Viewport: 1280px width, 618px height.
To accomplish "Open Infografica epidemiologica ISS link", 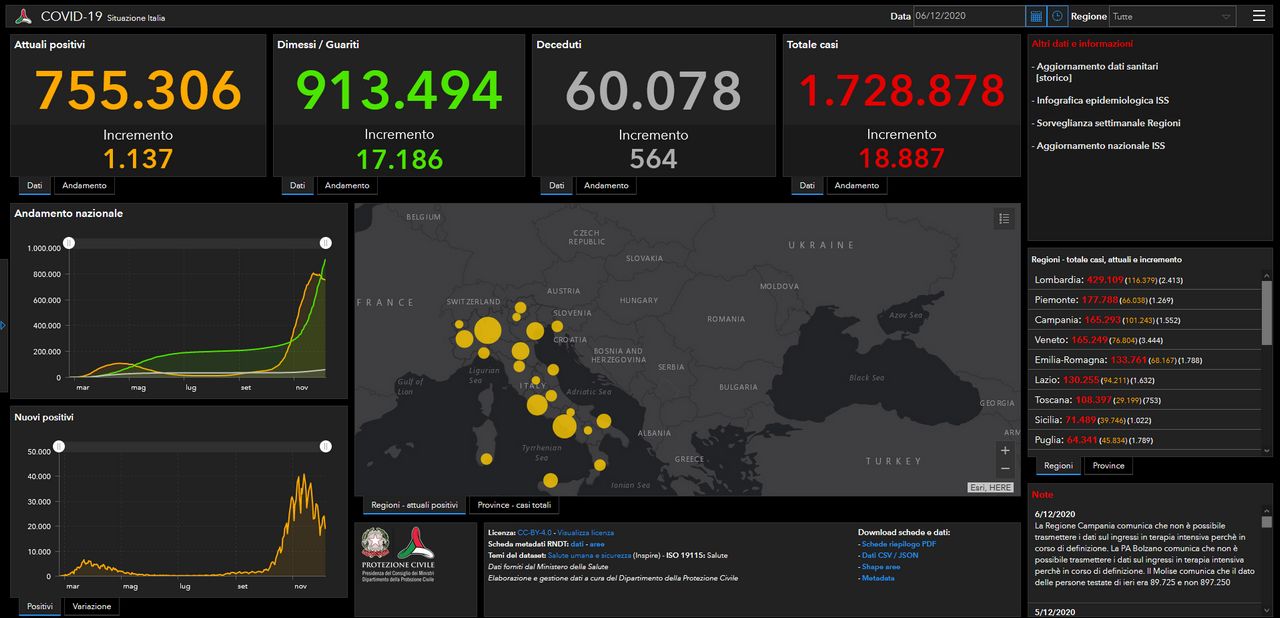I will pyautogui.click(x=1101, y=100).
